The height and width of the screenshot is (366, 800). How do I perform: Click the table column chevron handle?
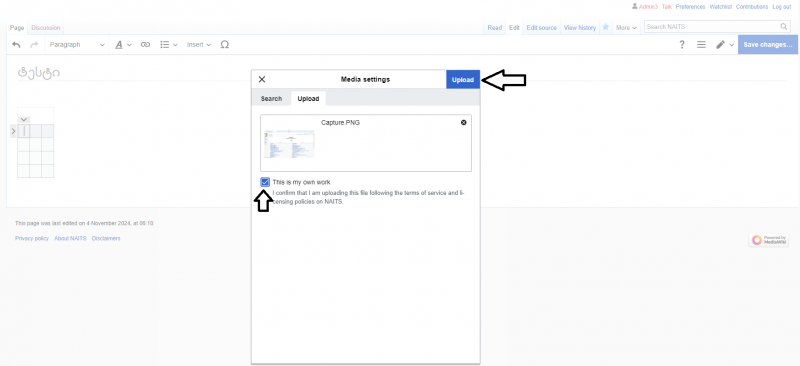coord(23,119)
